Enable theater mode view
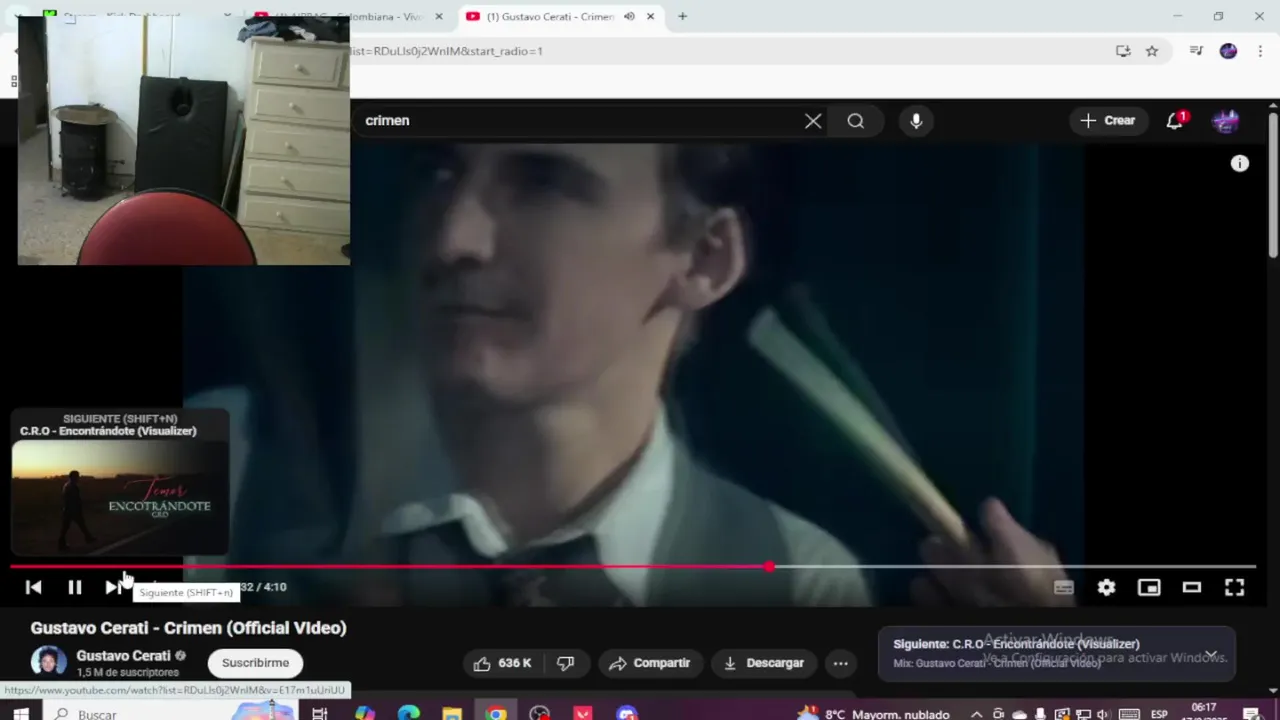The height and width of the screenshot is (720, 1280). (x=1192, y=588)
